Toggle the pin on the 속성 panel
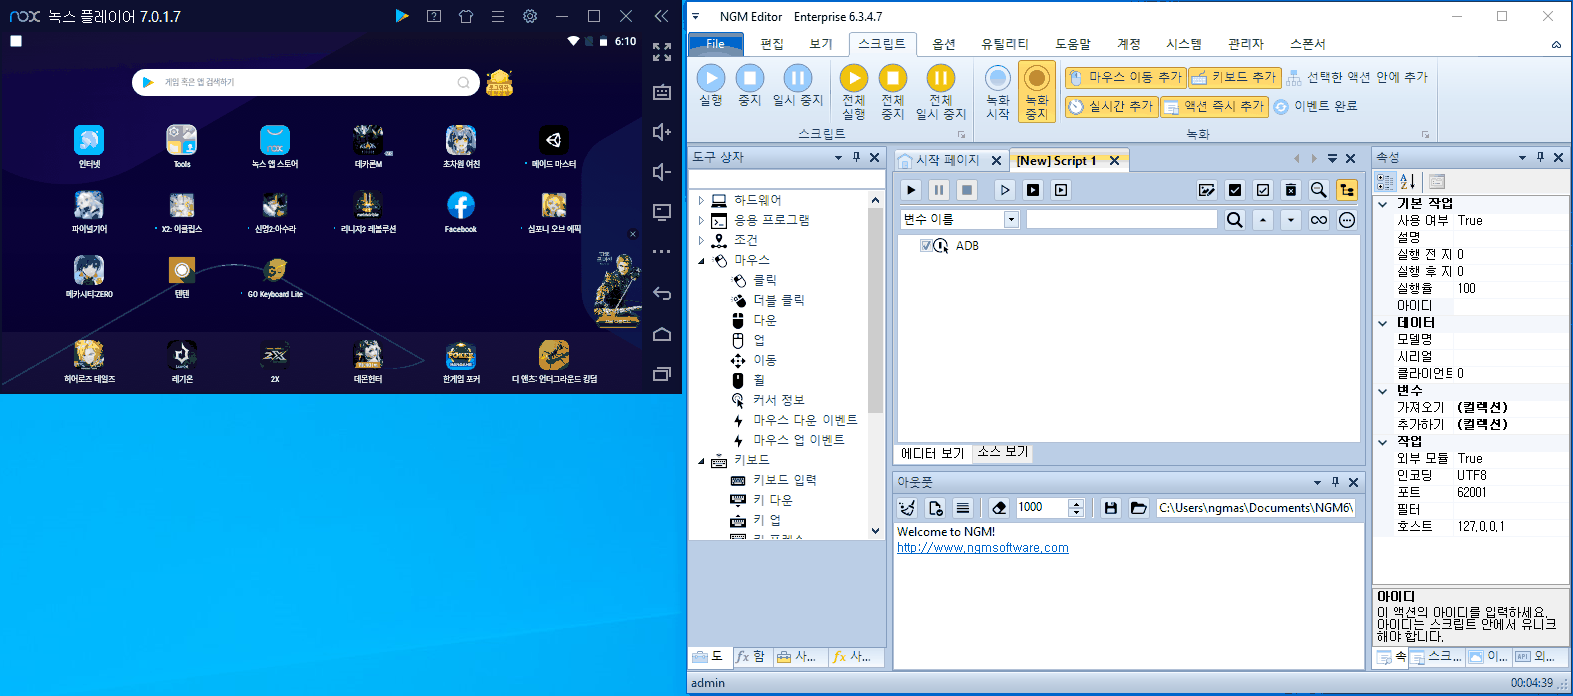This screenshot has height=696, width=1573. point(1540,158)
